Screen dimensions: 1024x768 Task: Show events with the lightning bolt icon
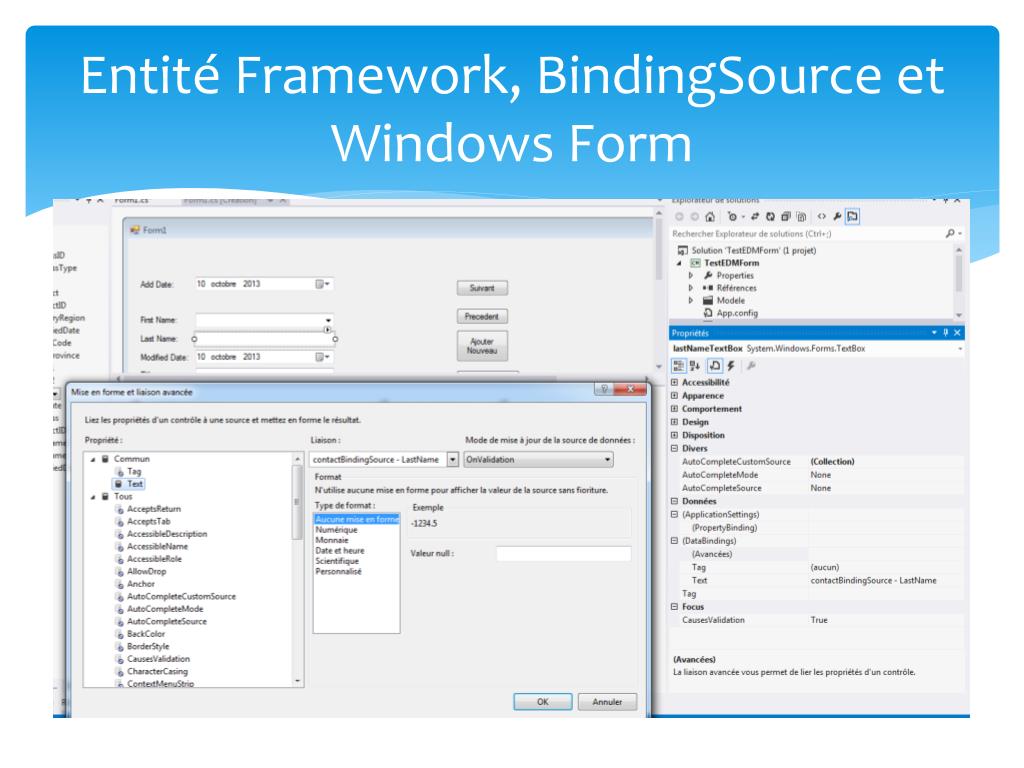[731, 366]
